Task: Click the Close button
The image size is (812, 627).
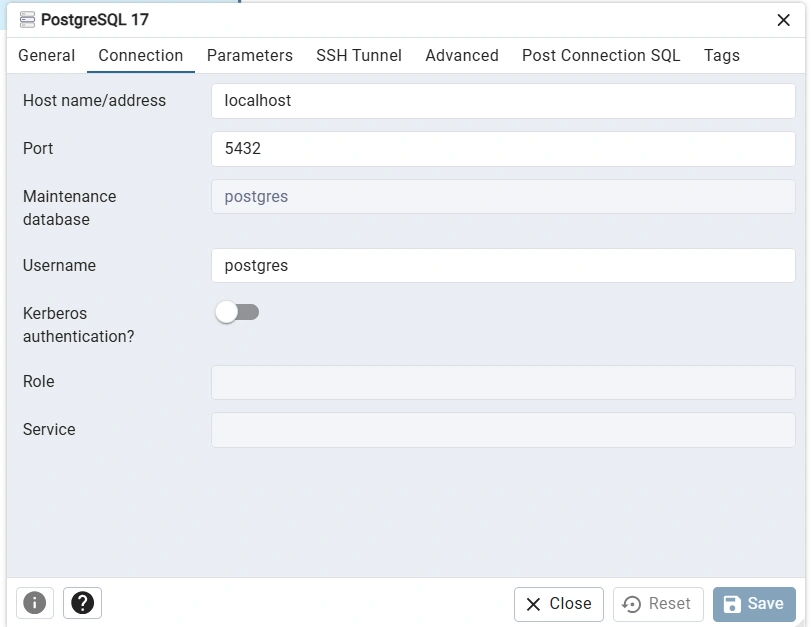Action: tap(559, 604)
